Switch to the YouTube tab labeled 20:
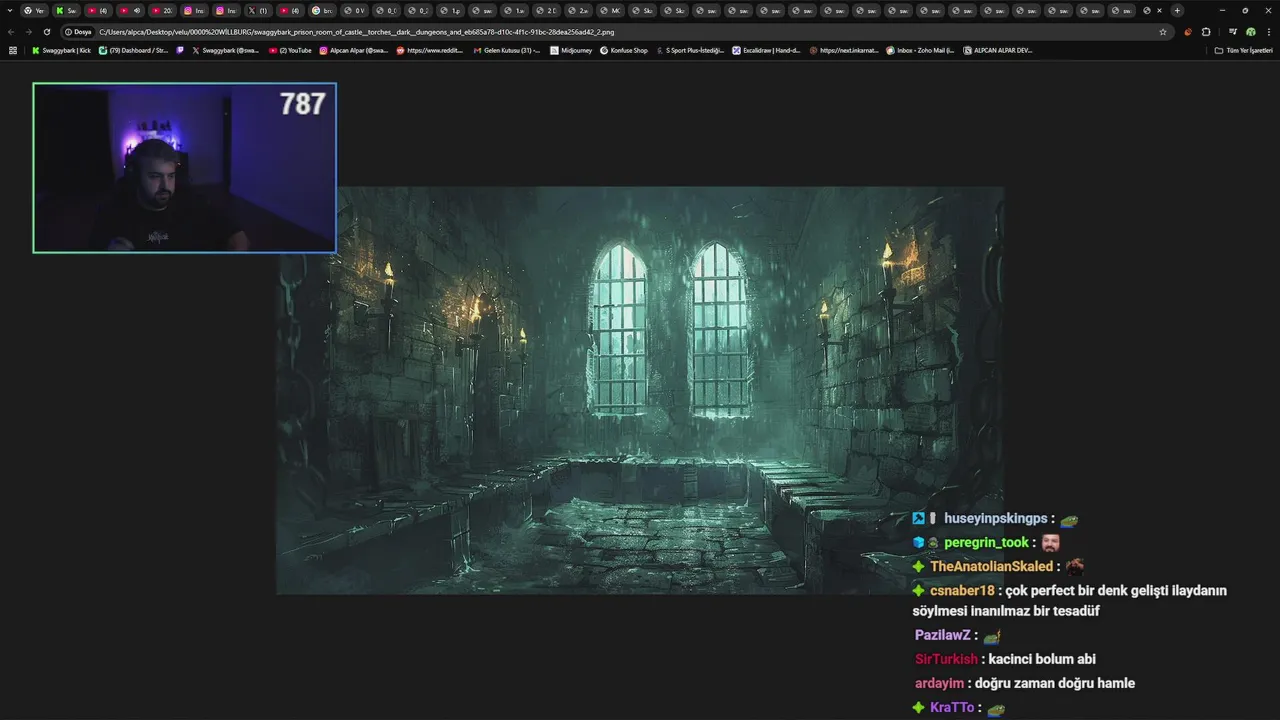 pos(162,10)
